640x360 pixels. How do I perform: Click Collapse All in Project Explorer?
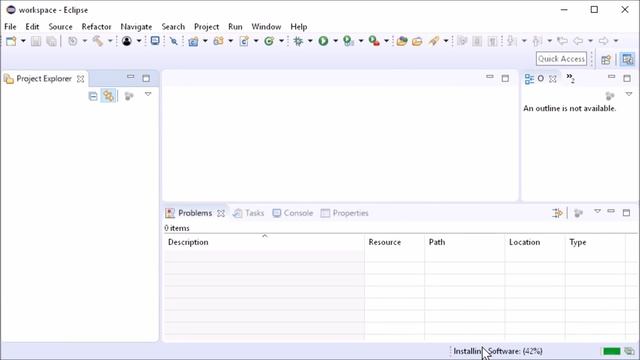coord(93,96)
